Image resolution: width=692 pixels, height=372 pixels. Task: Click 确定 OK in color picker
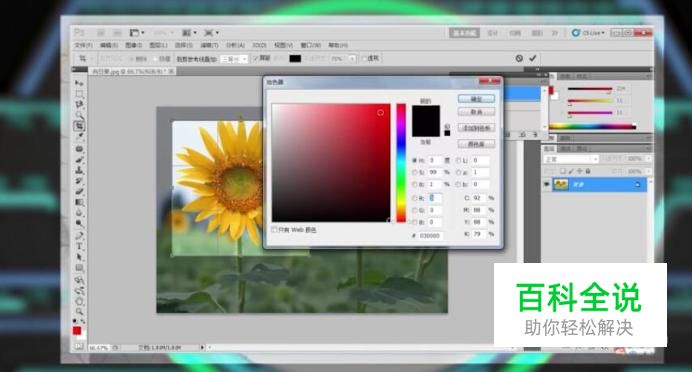coord(476,99)
